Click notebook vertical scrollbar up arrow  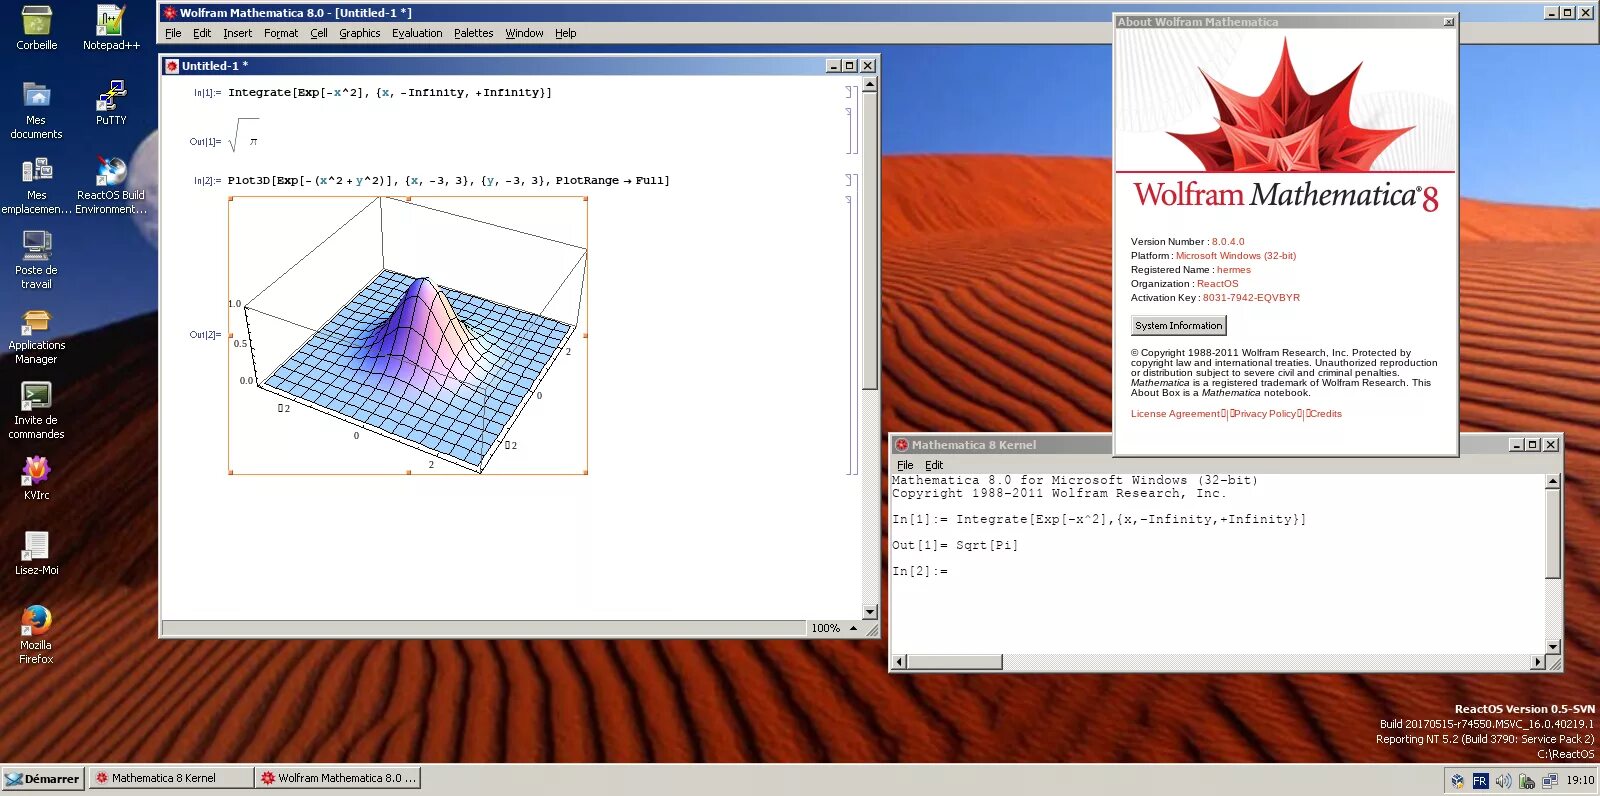(x=870, y=85)
